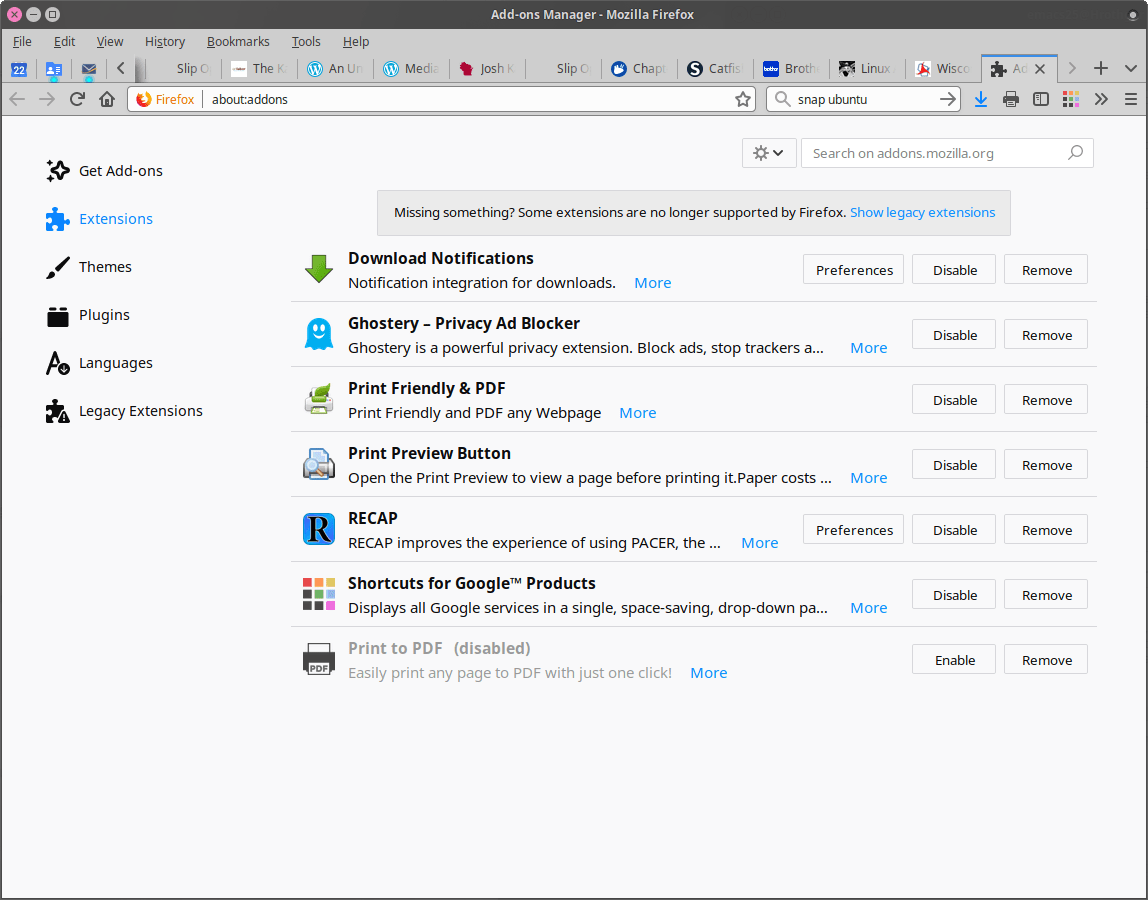Click Show legacy extensions link

(922, 212)
